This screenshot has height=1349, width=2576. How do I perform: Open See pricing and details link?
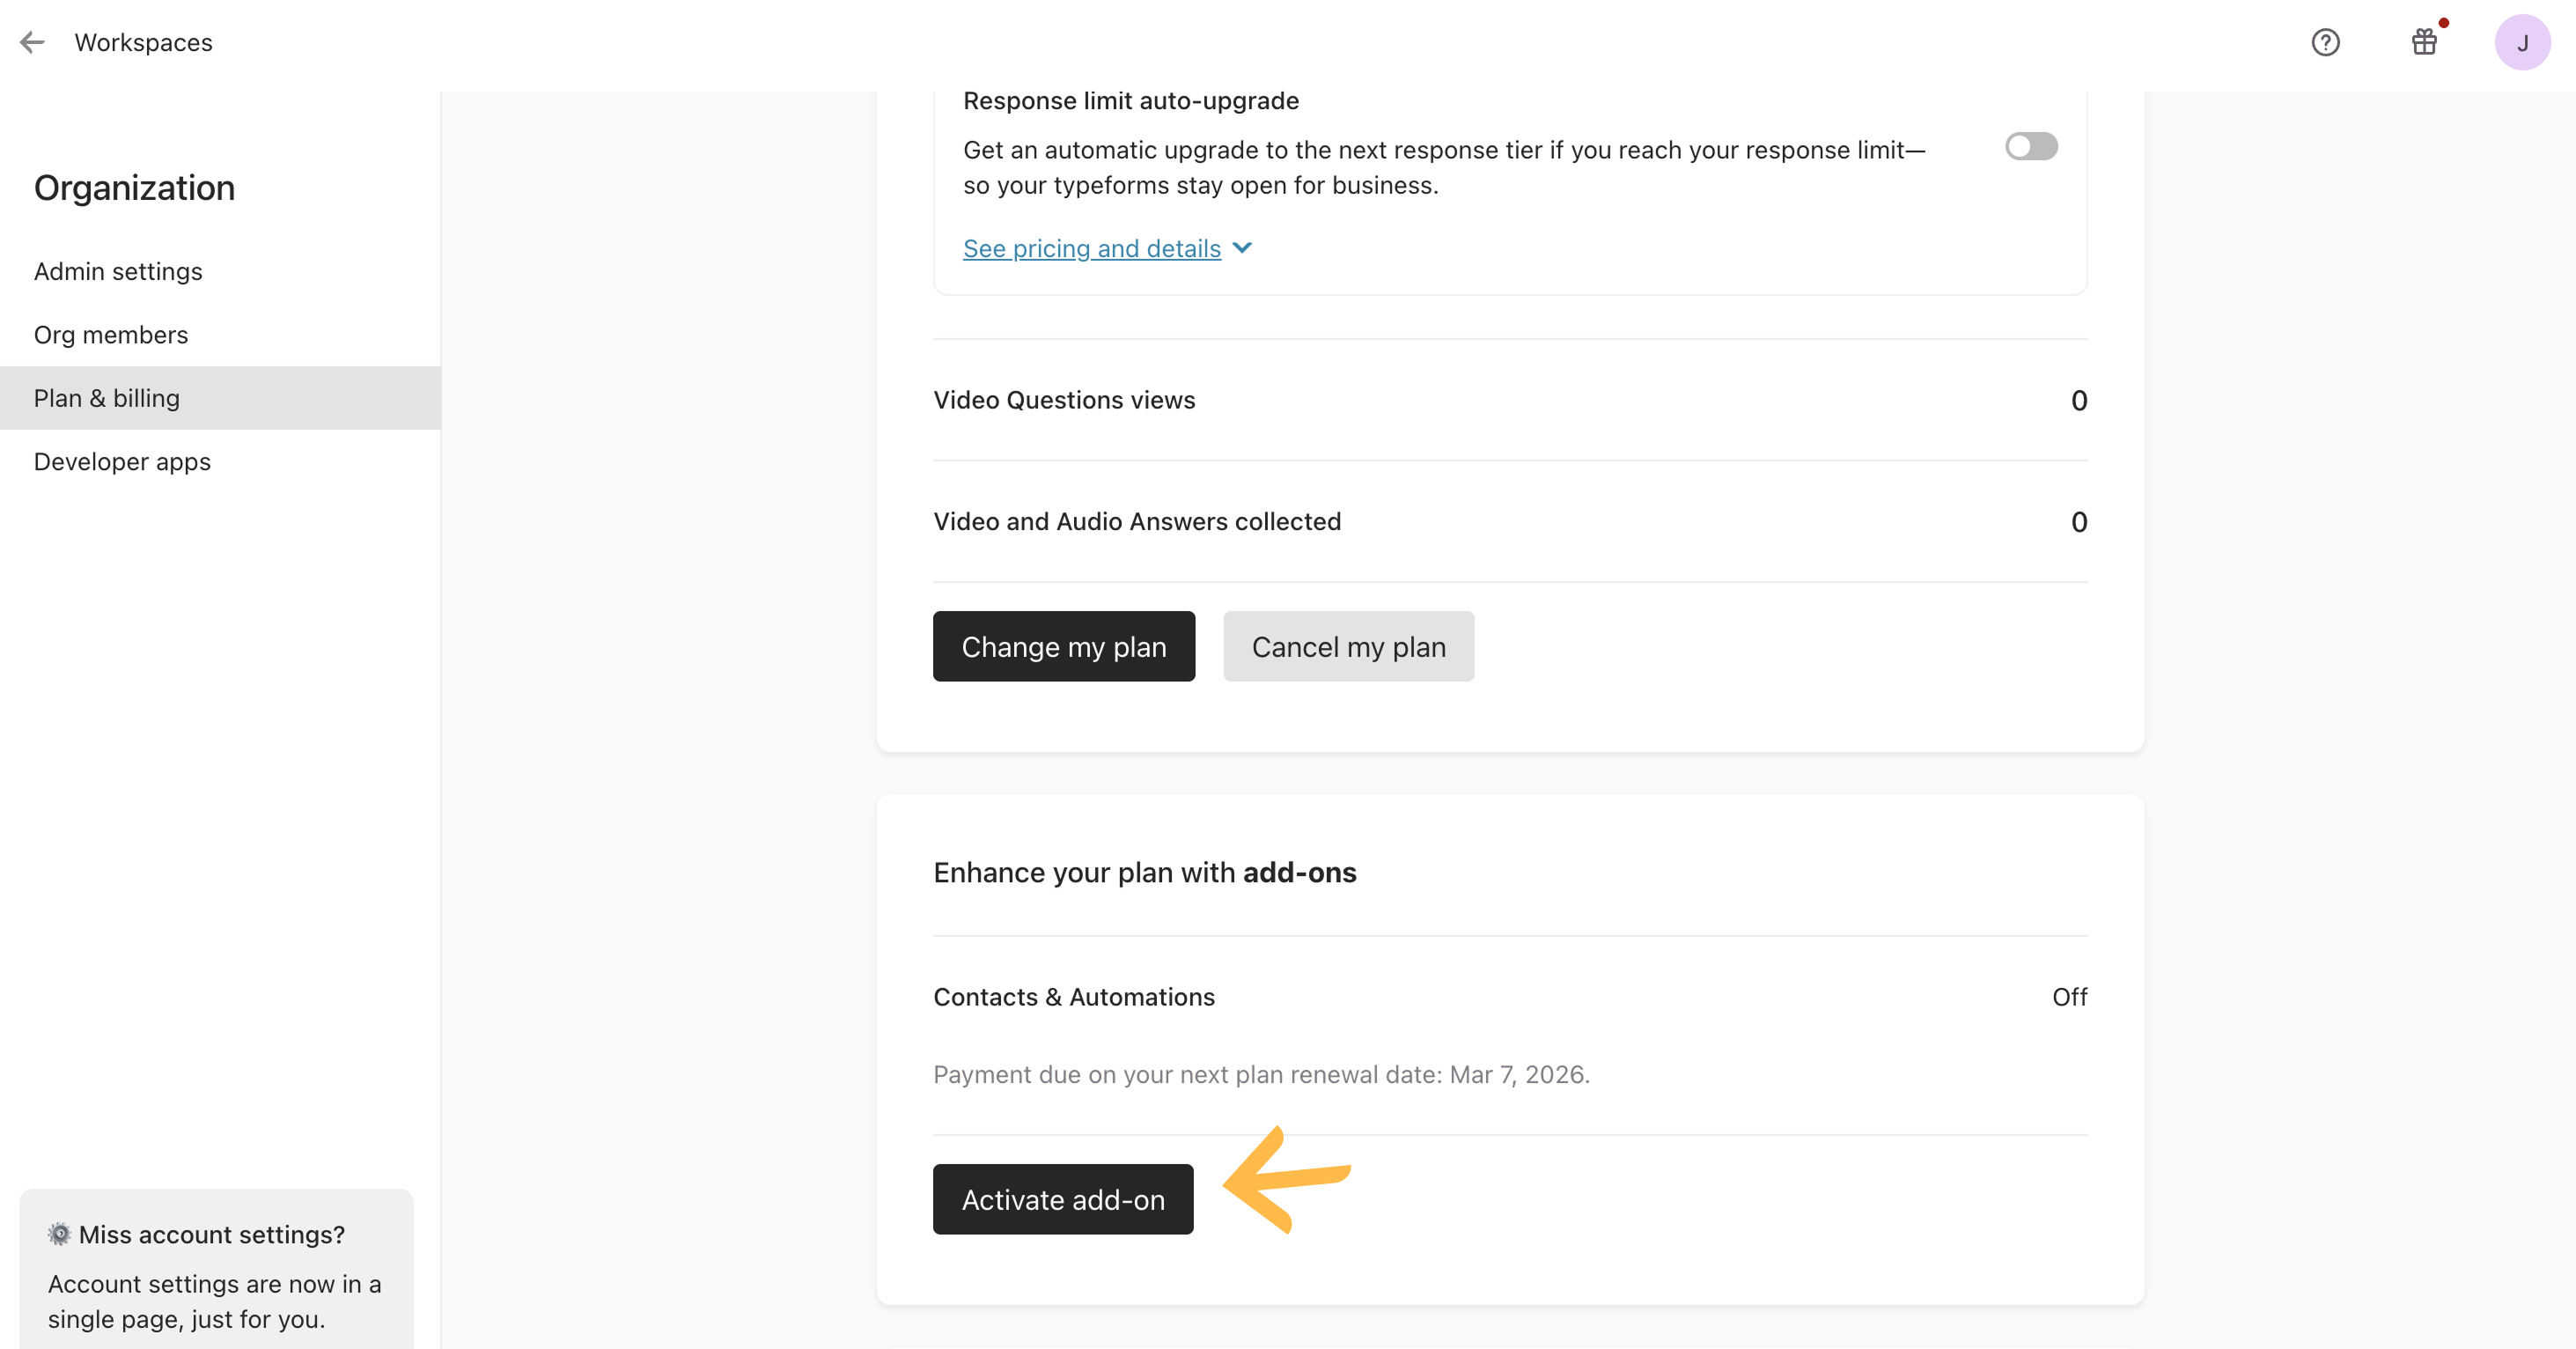[x=1091, y=248]
